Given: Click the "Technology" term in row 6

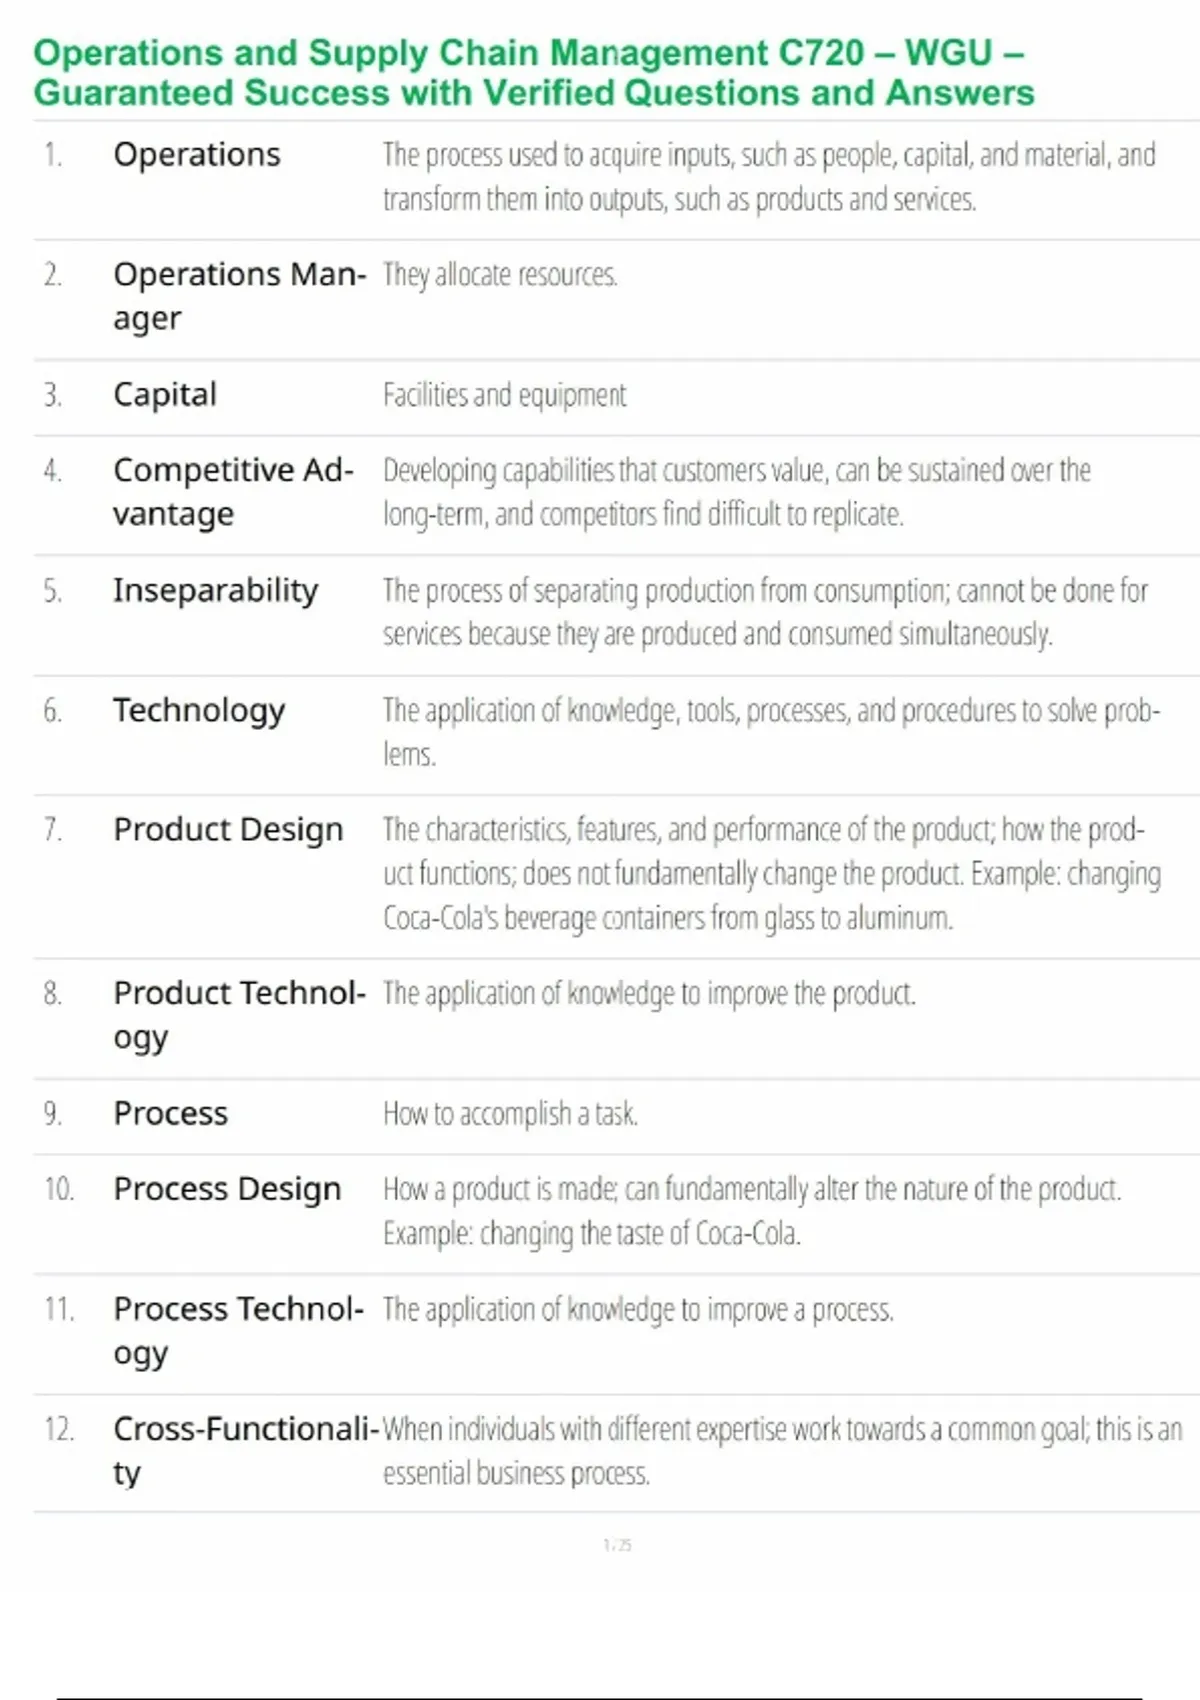Looking at the screenshot, I should pos(199,710).
